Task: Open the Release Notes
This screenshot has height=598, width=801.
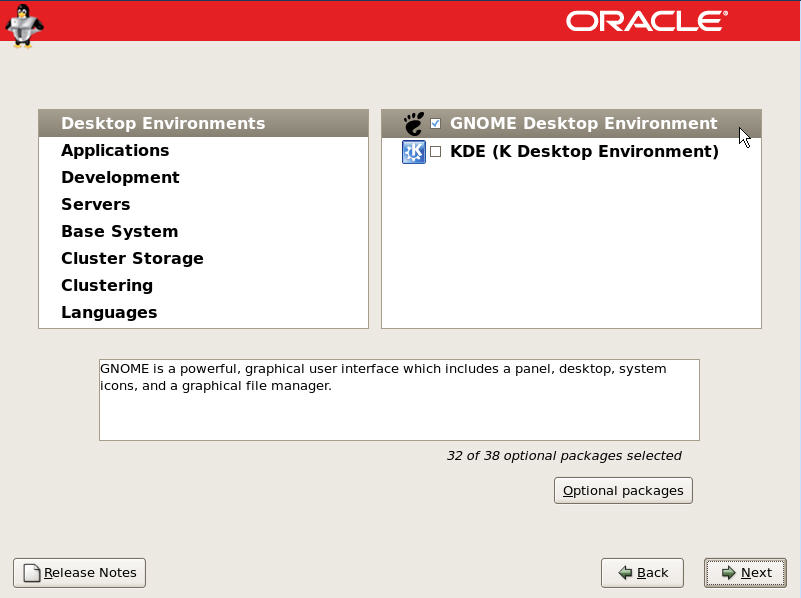Action: [x=79, y=573]
